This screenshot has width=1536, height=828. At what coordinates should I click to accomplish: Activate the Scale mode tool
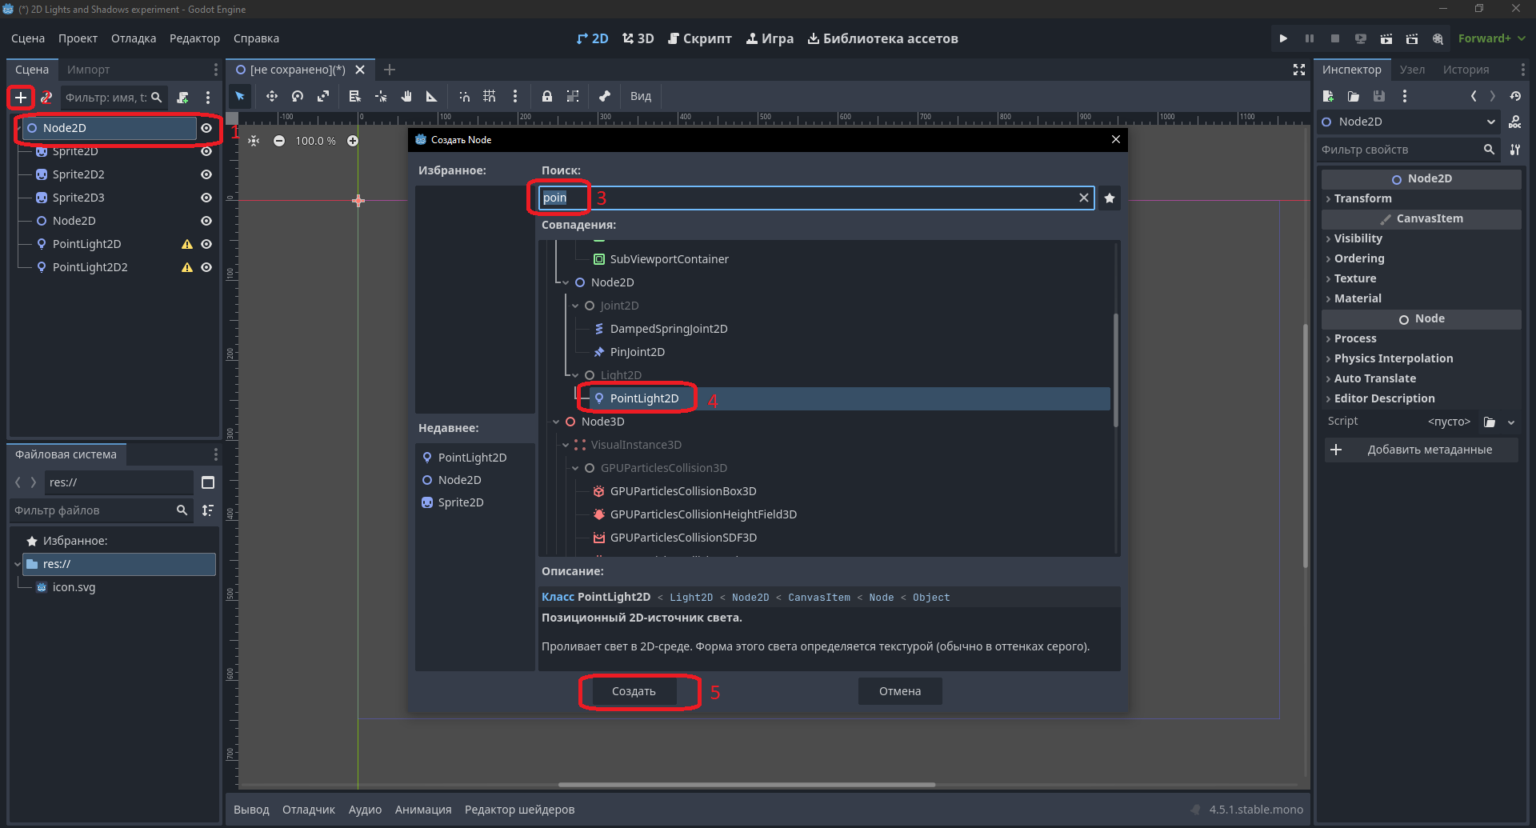click(323, 96)
